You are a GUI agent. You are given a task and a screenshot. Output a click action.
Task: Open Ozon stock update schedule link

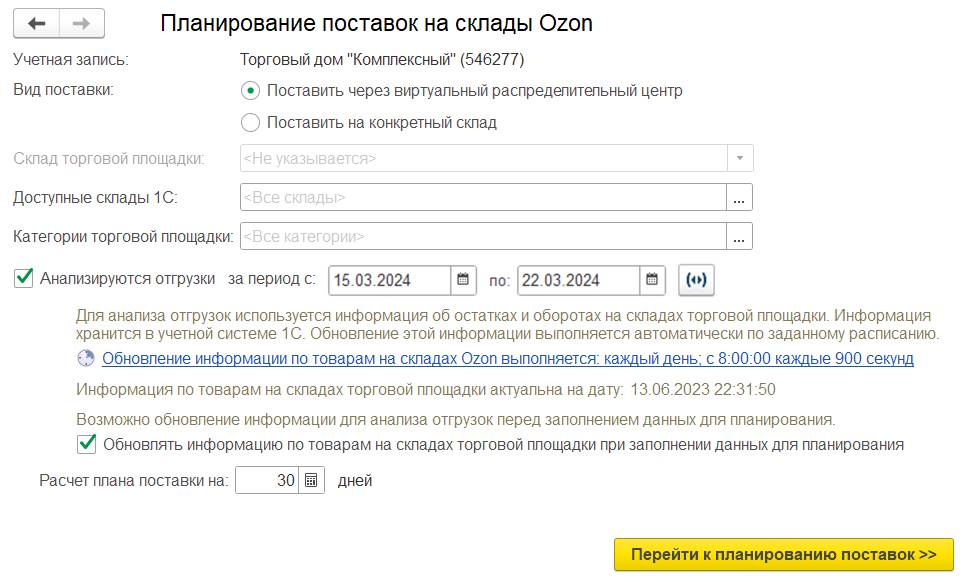click(x=507, y=358)
